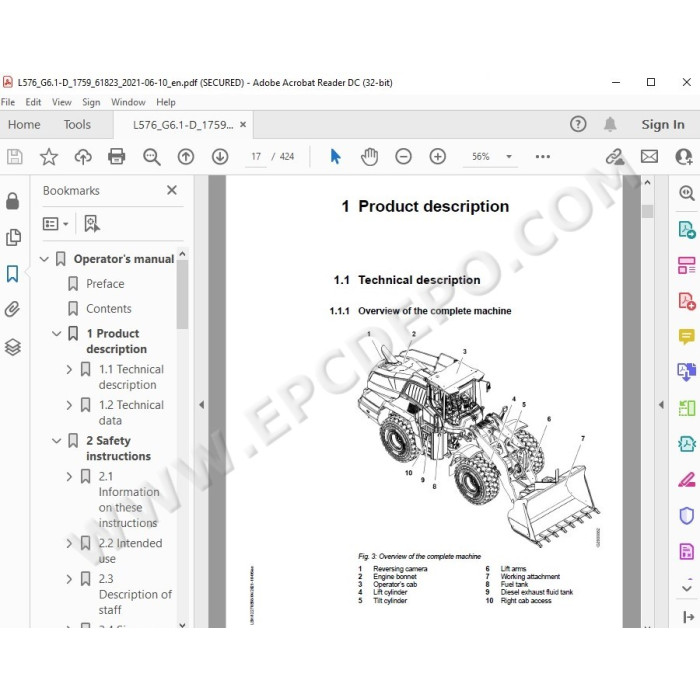The height and width of the screenshot is (700, 700).
Task: Open the Protect shield tool icon
Action: (686, 516)
